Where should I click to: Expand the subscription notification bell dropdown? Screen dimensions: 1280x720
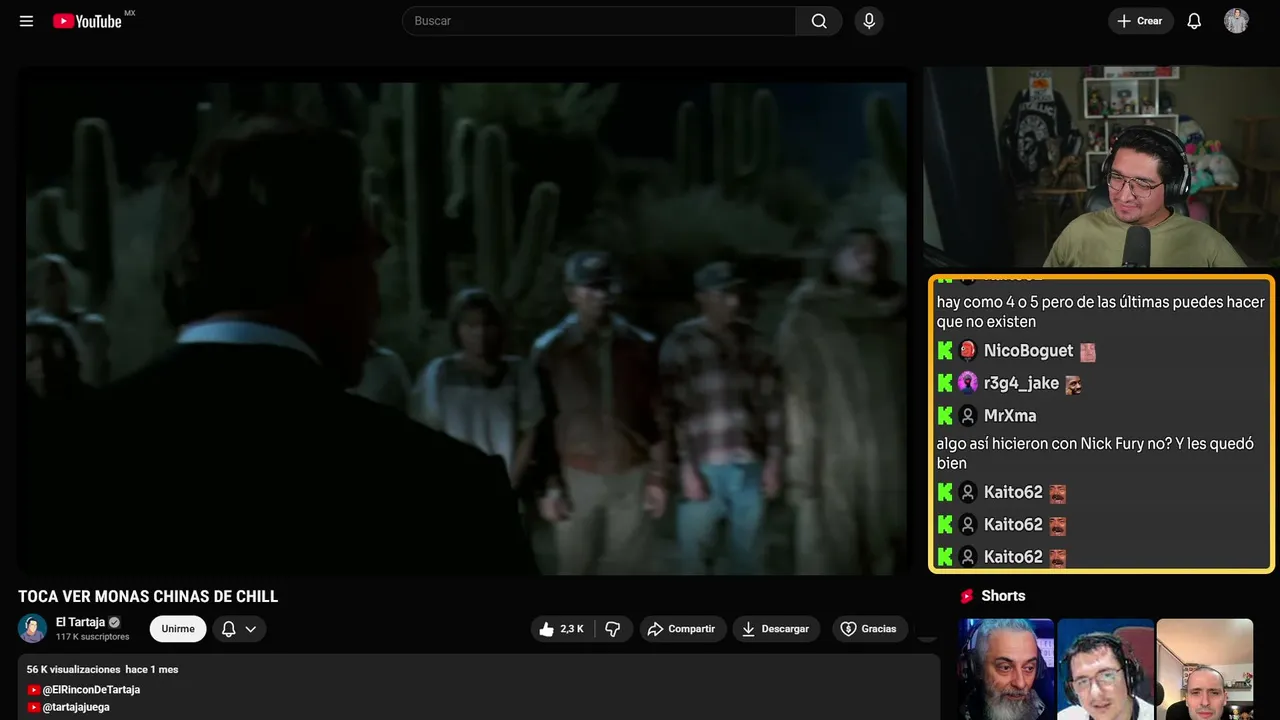tap(239, 629)
